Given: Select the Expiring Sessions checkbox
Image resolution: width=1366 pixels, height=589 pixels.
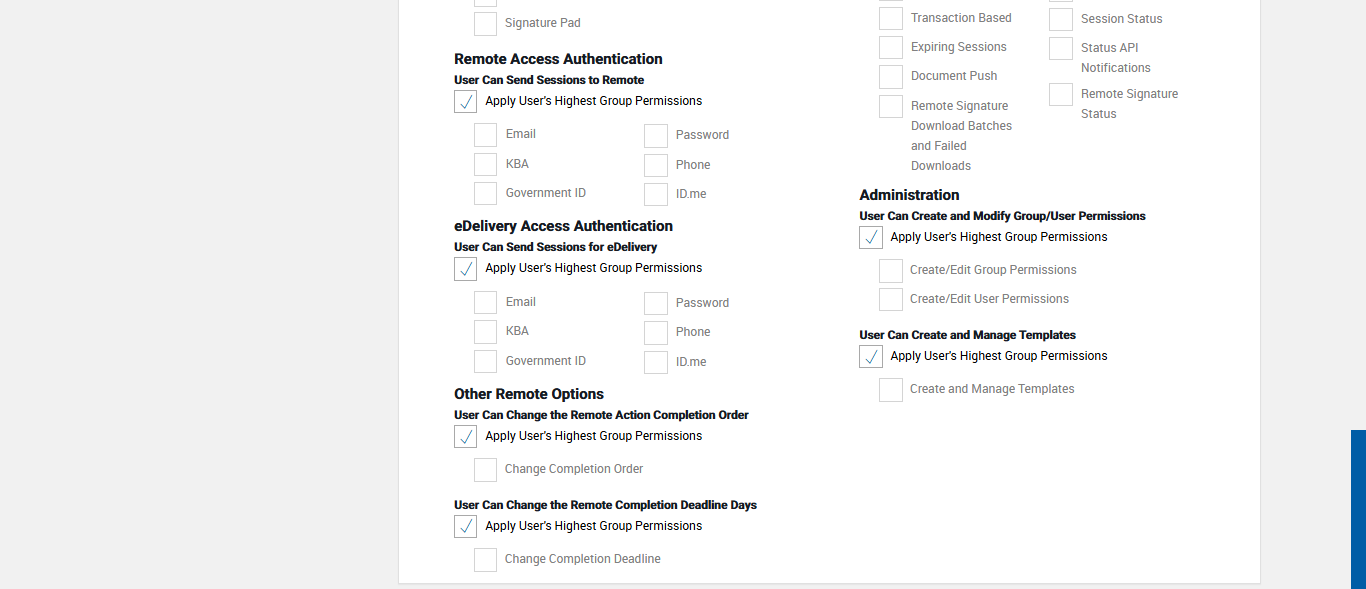Looking at the screenshot, I should coord(891,48).
